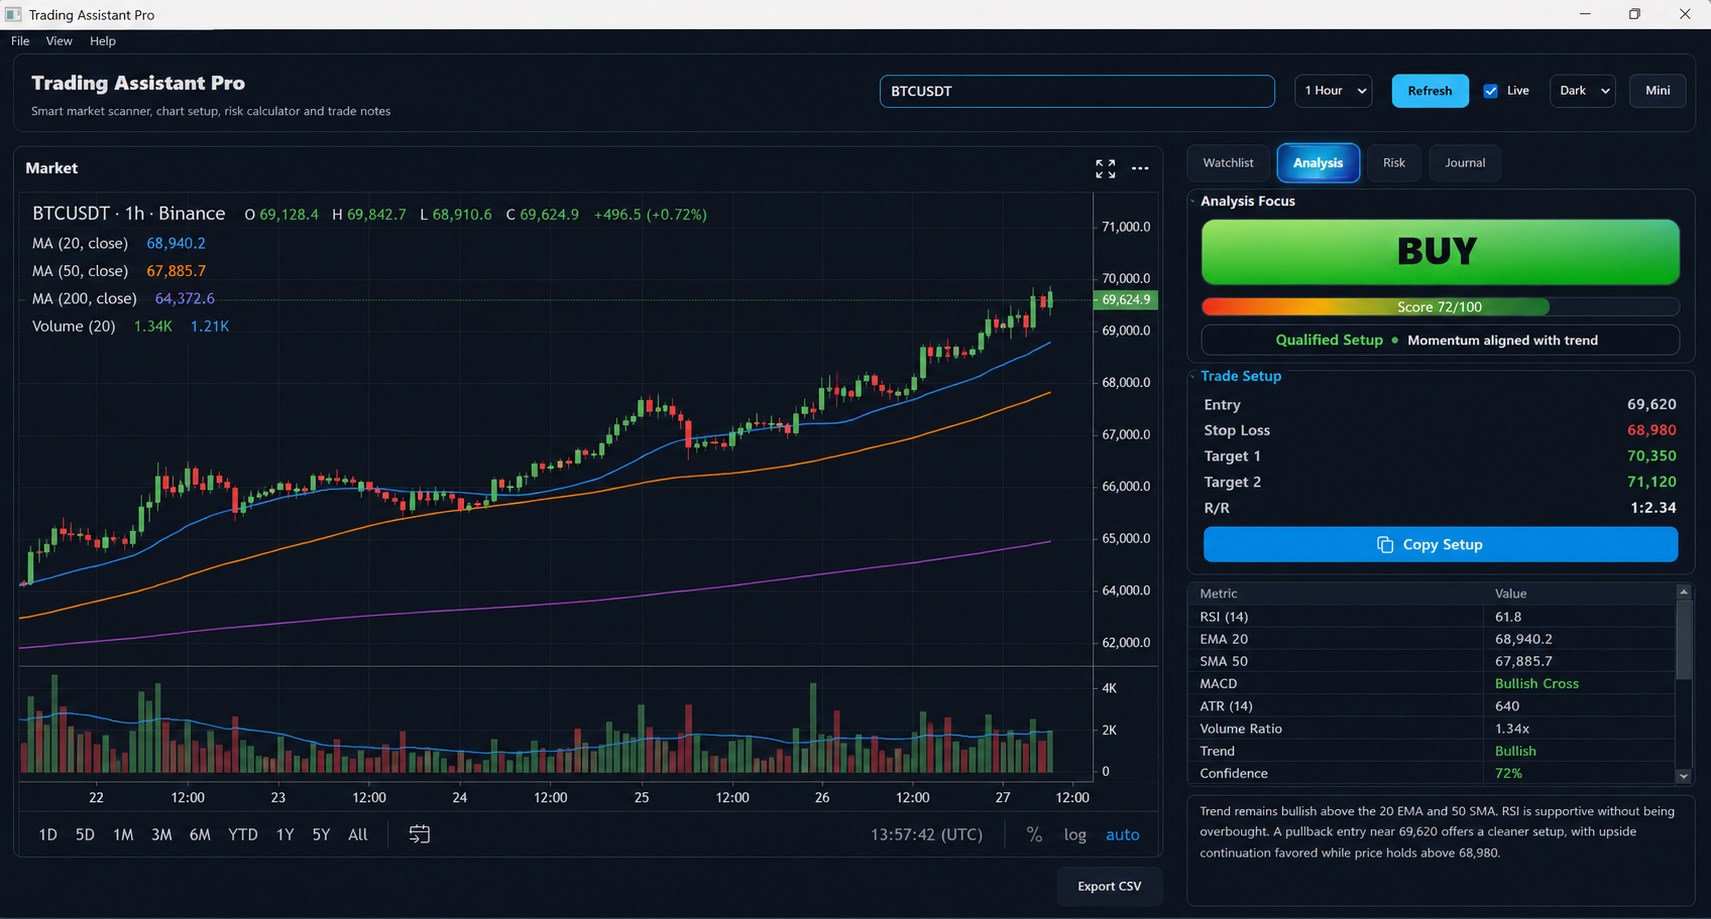Image resolution: width=1711 pixels, height=919 pixels.
Task: Open the 1 Hour timeframe dropdown
Action: point(1333,91)
